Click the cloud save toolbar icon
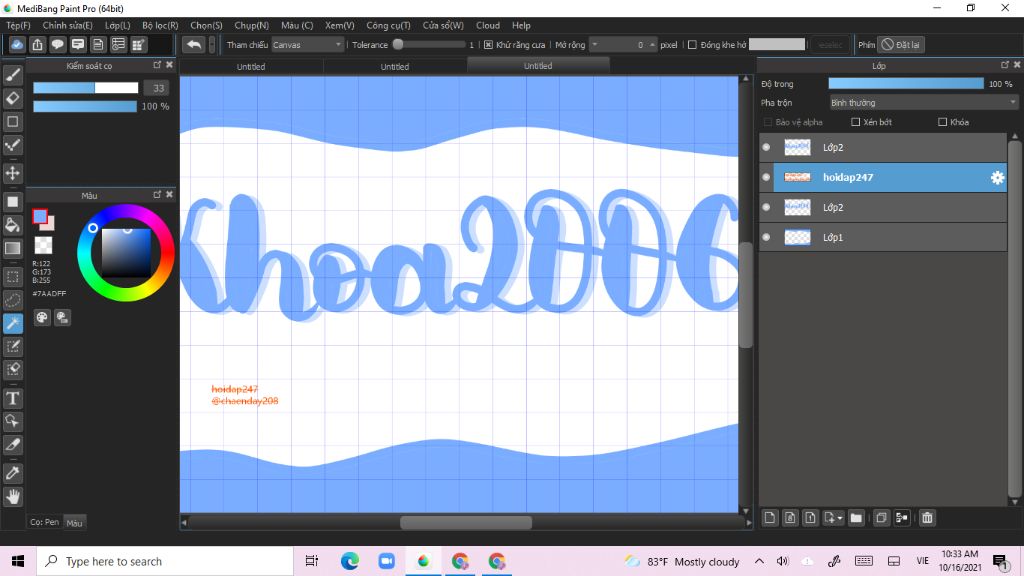1024x576 pixels. (17, 44)
